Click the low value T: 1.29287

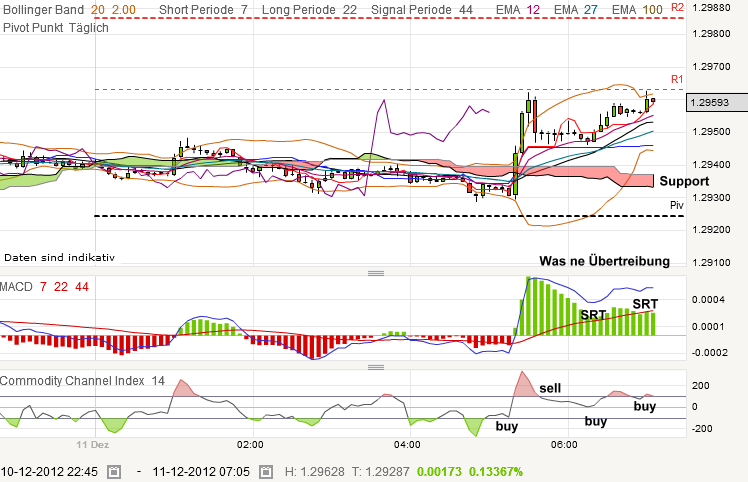(x=381, y=472)
